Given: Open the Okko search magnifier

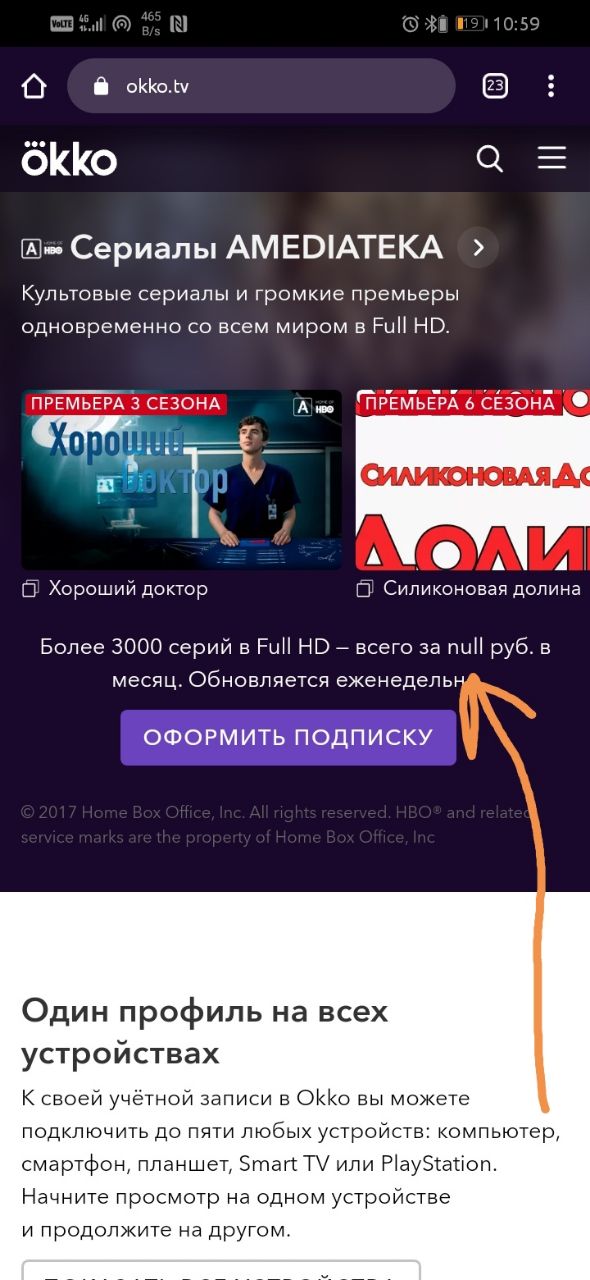Looking at the screenshot, I should pos(490,159).
